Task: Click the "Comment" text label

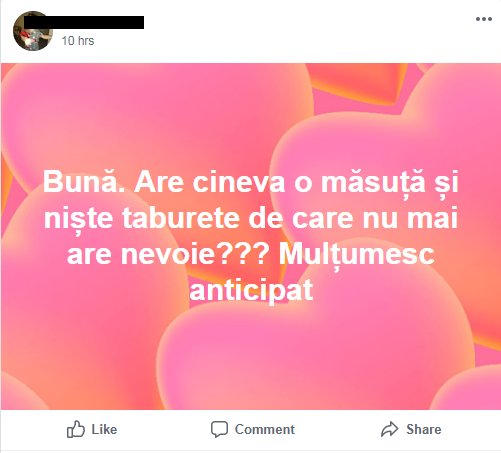Action: point(265,429)
